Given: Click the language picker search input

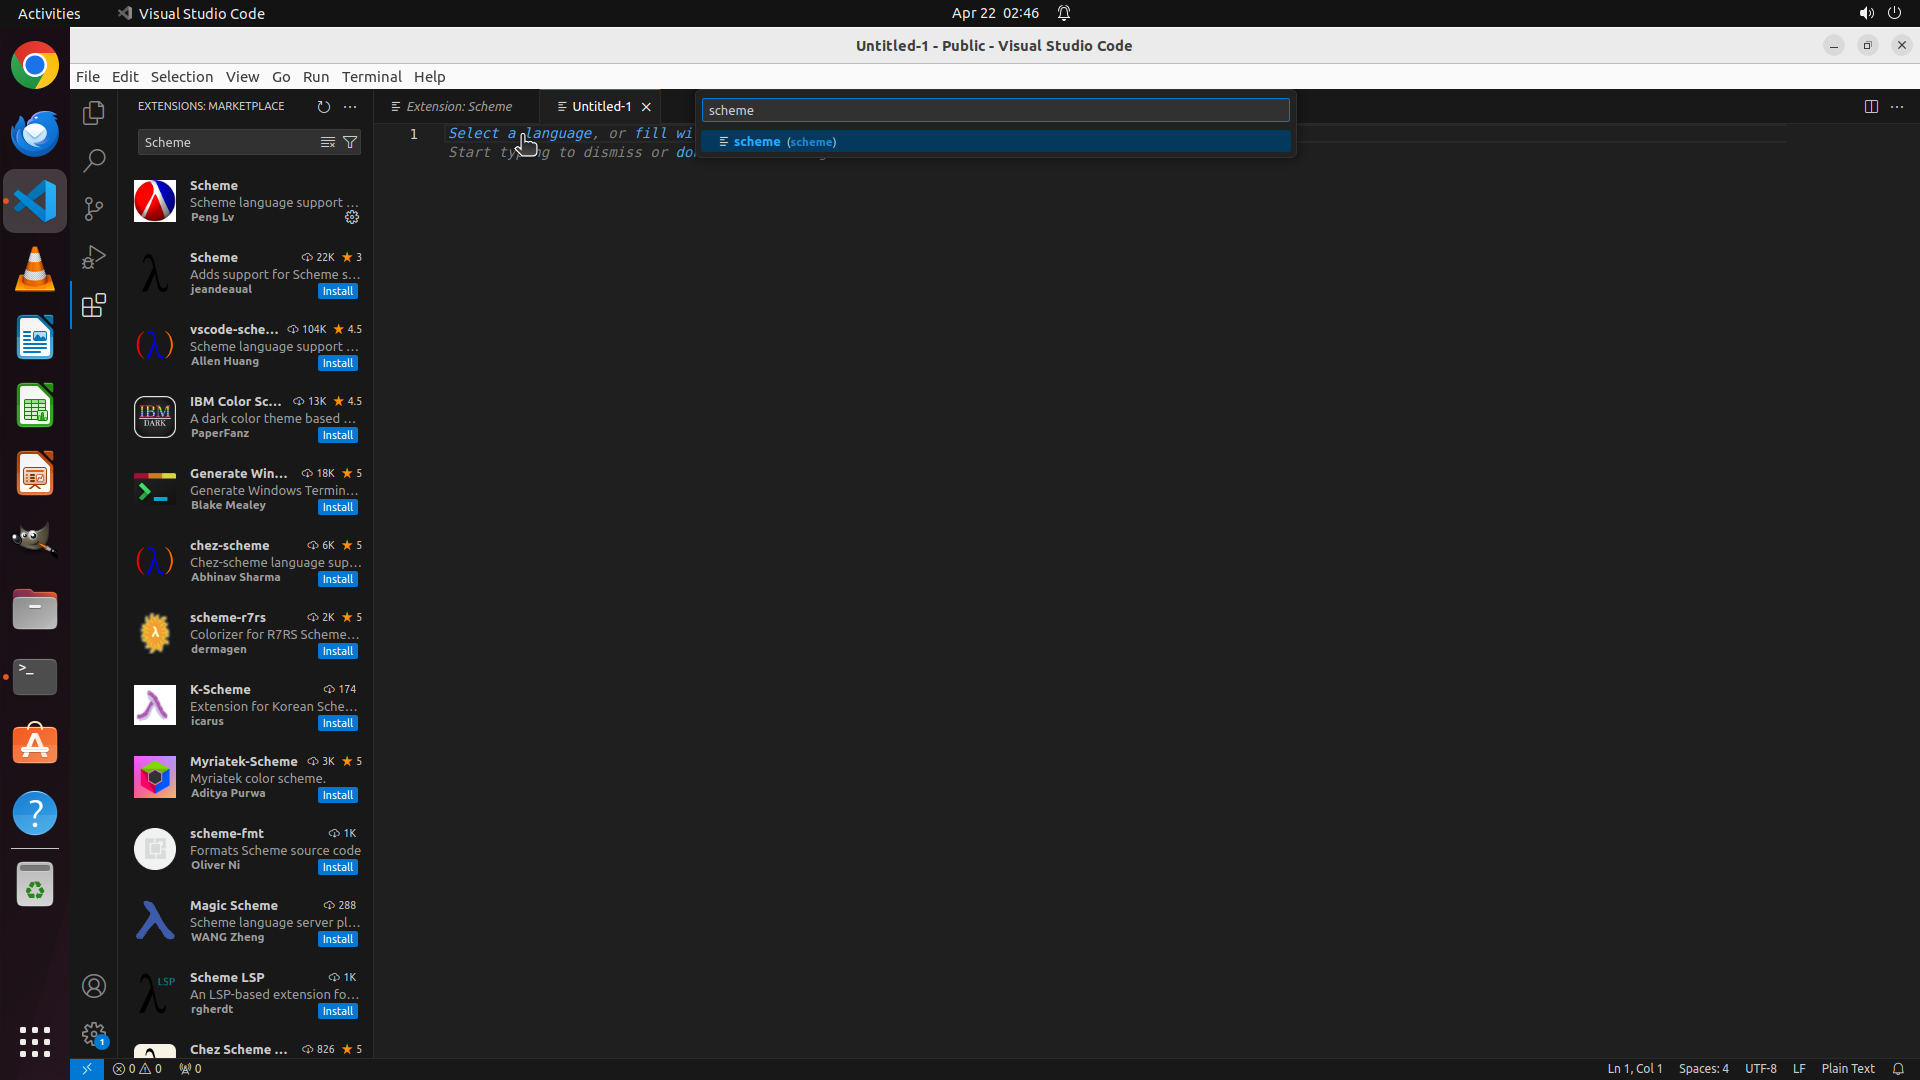Looking at the screenshot, I should pos(995,110).
